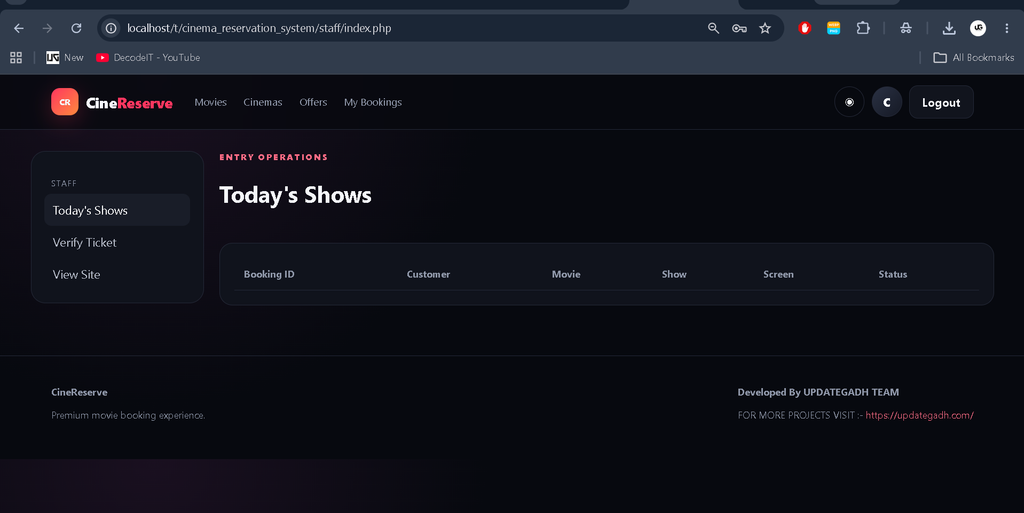Click Developed By UPDATEGADH TEAM text
Screen dimensions: 1024x513
tap(818, 392)
